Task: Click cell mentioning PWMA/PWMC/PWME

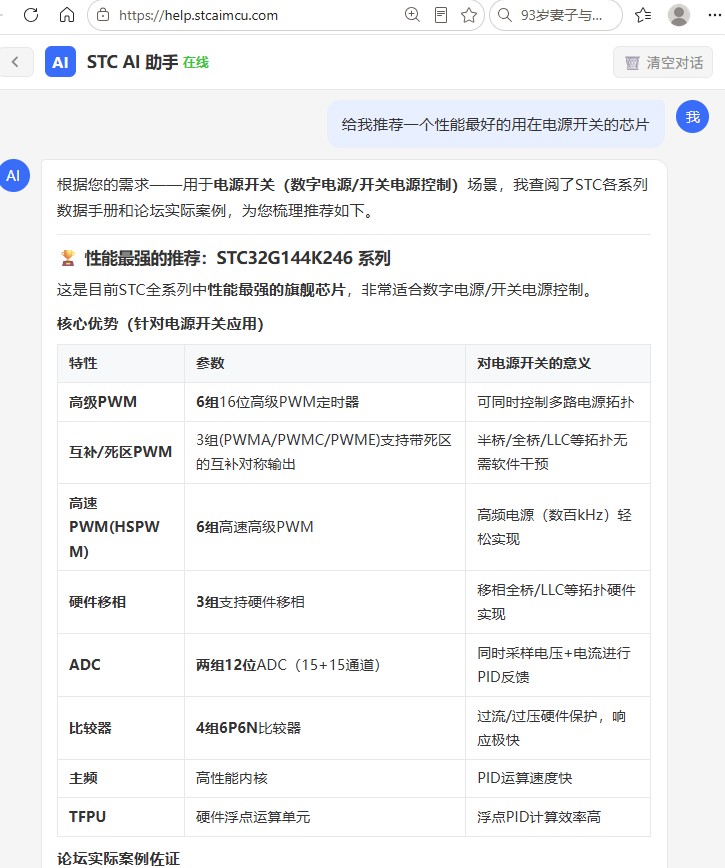Action: [x=325, y=452]
